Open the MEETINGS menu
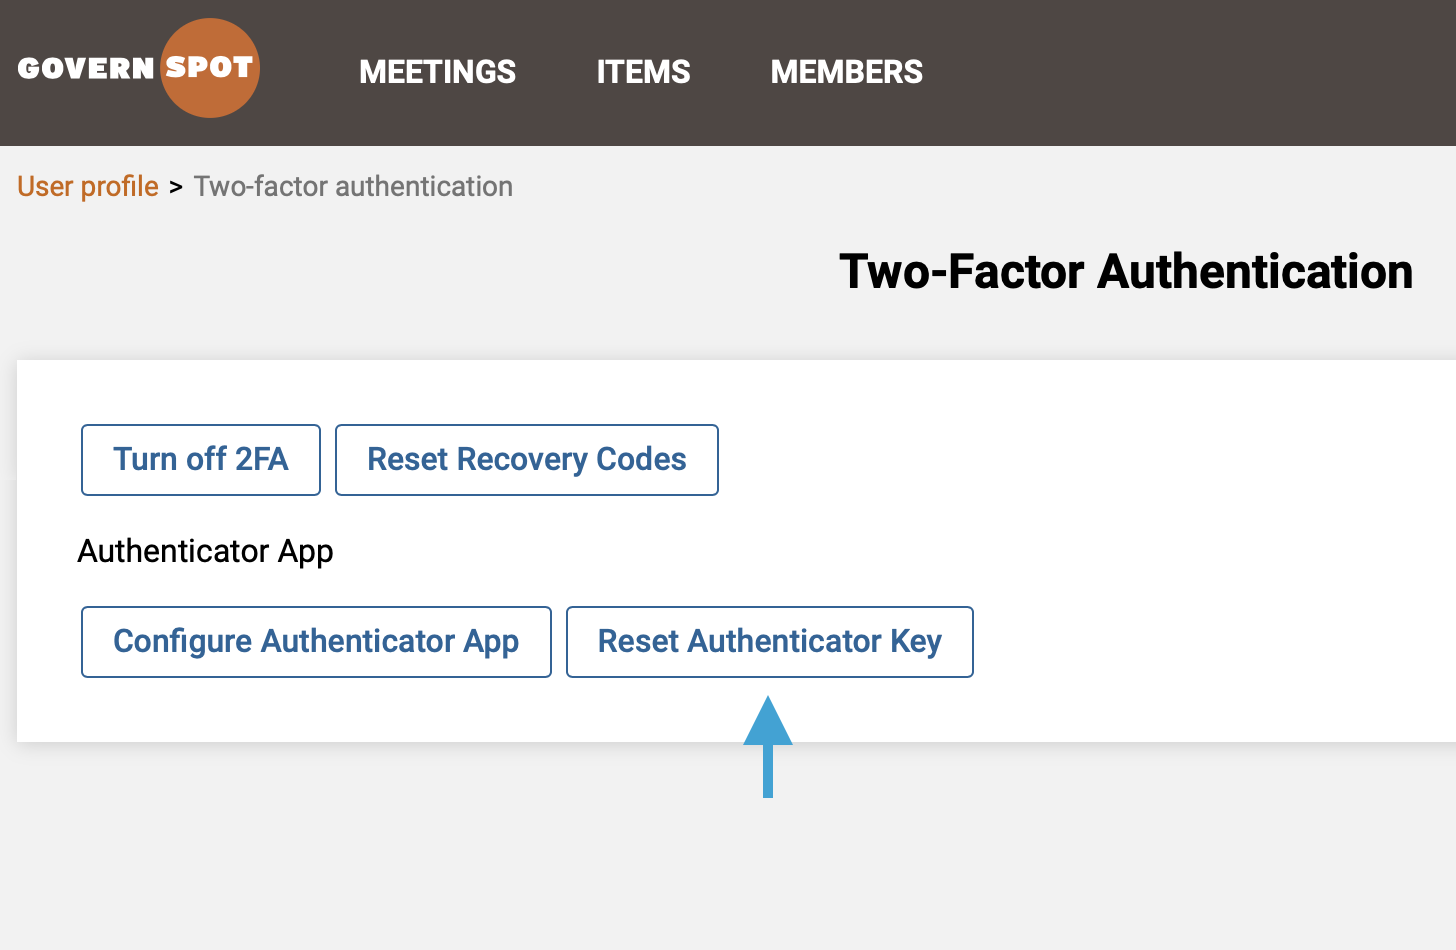Image resolution: width=1456 pixels, height=950 pixels. [x=437, y=71]
